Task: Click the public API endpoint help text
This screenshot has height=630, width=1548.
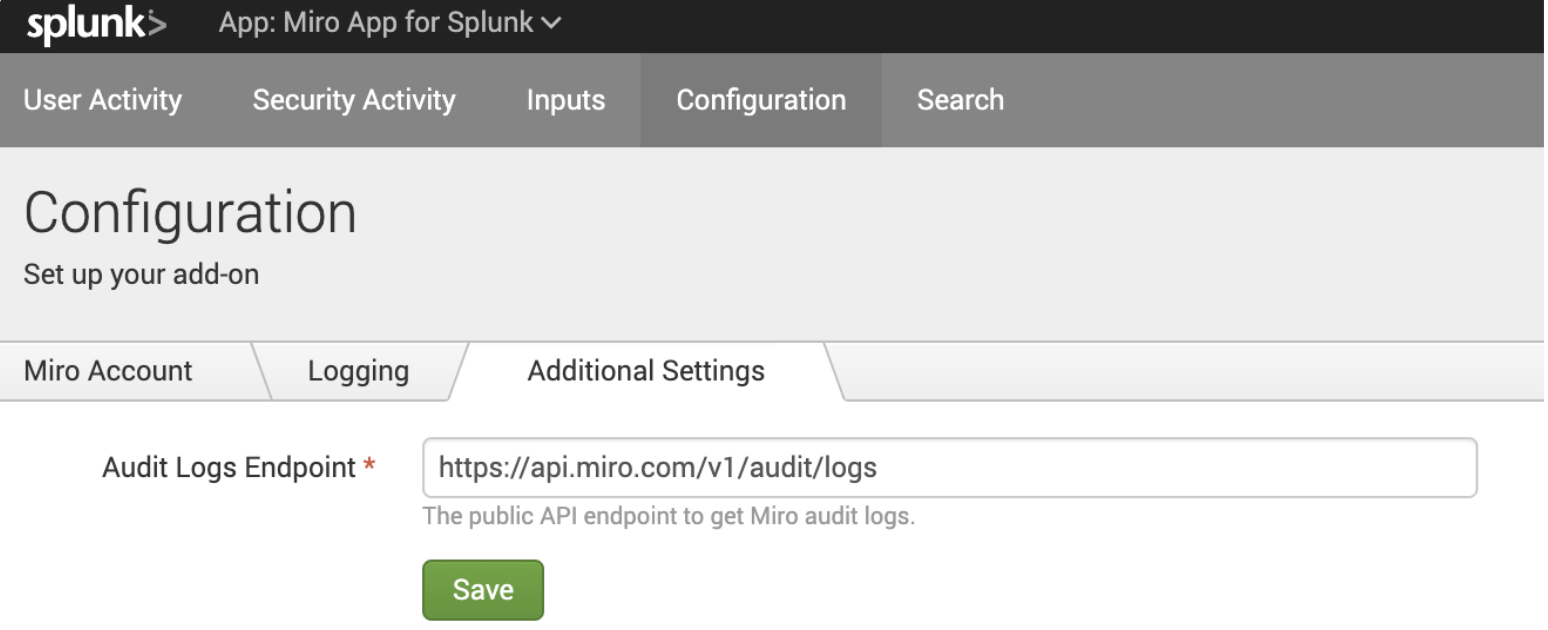Action: tap(669, 518)
